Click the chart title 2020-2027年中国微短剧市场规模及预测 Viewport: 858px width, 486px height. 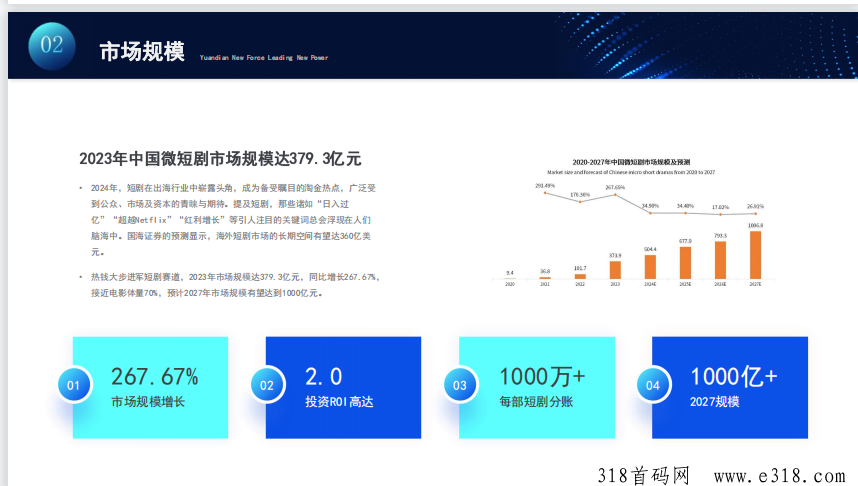(631, 162)
